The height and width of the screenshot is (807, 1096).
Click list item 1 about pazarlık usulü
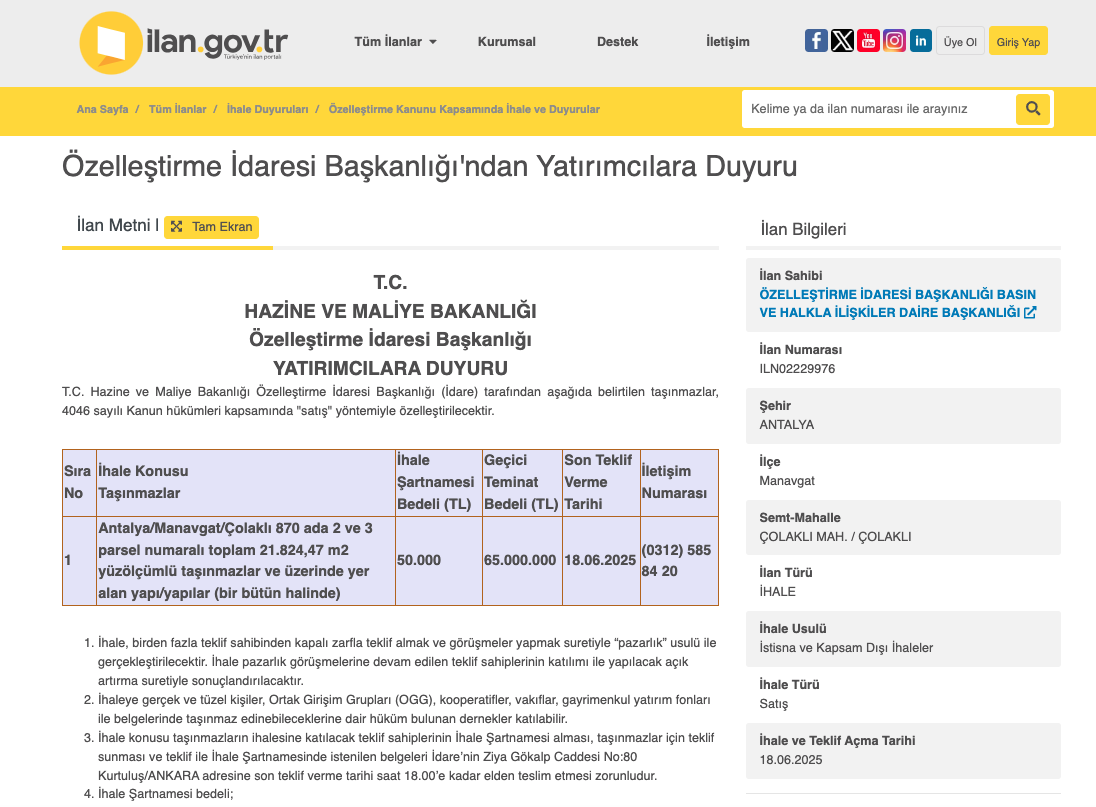pos(407,662)
